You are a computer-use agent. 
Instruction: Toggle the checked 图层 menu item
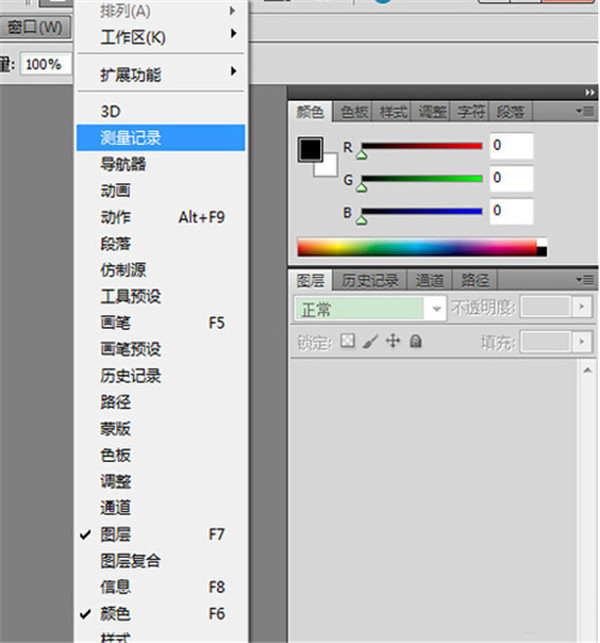click(x=161, y=534)
